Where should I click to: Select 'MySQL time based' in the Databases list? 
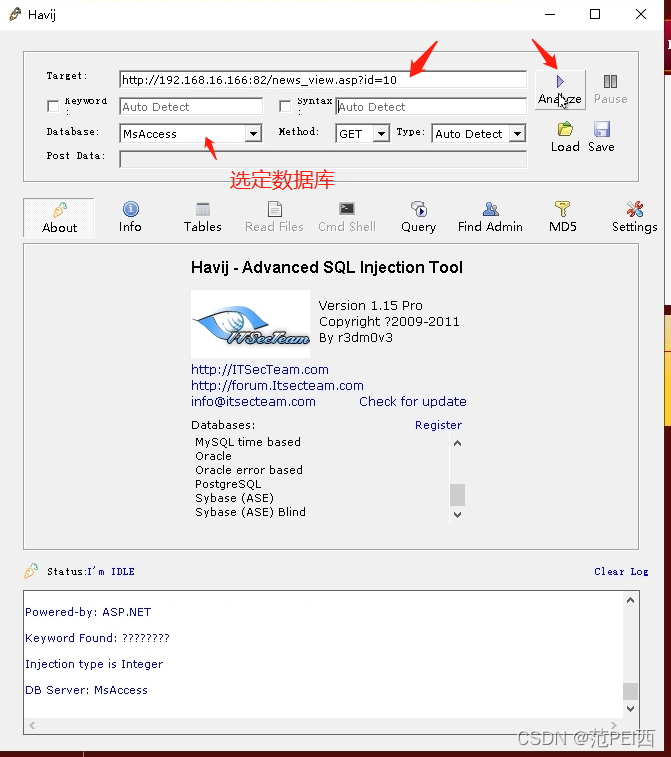(248, 442)
